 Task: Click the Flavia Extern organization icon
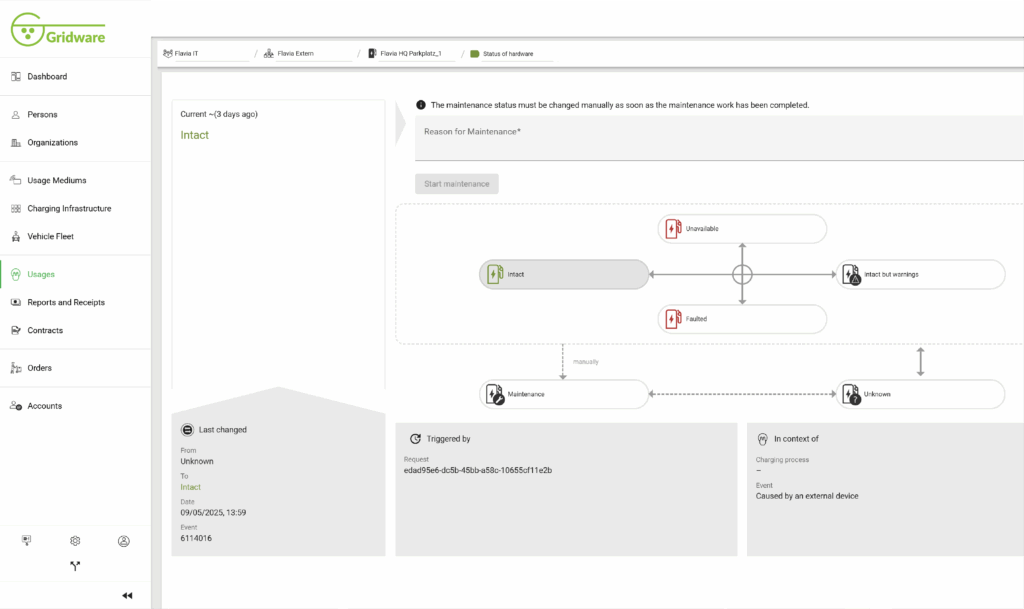[268, 54]
